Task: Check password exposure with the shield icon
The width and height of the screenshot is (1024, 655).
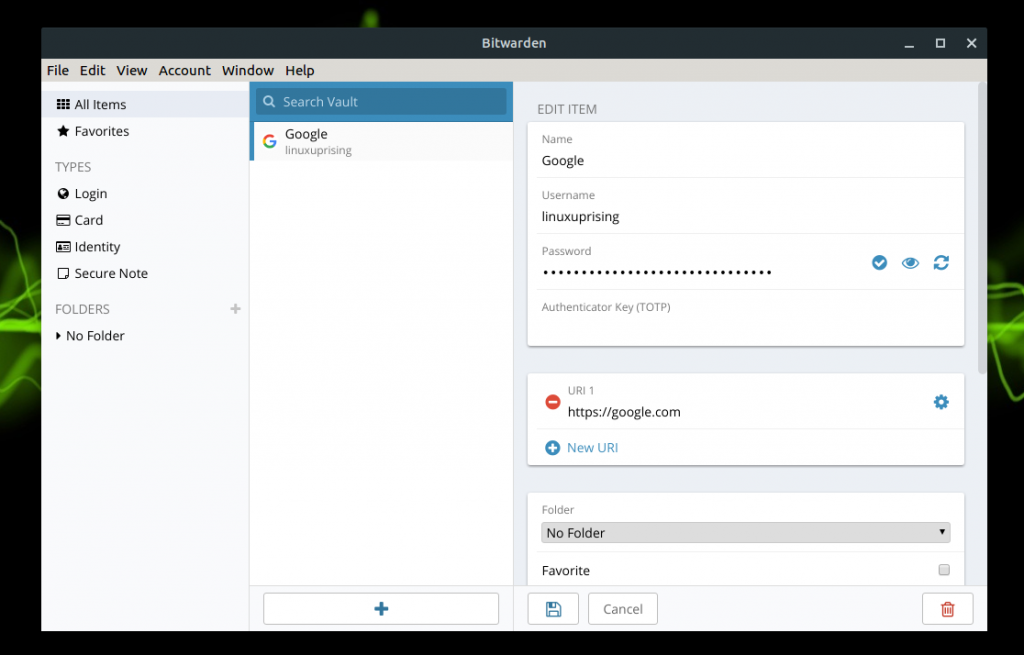Action: pyautogui.click(x=879, y=262)
